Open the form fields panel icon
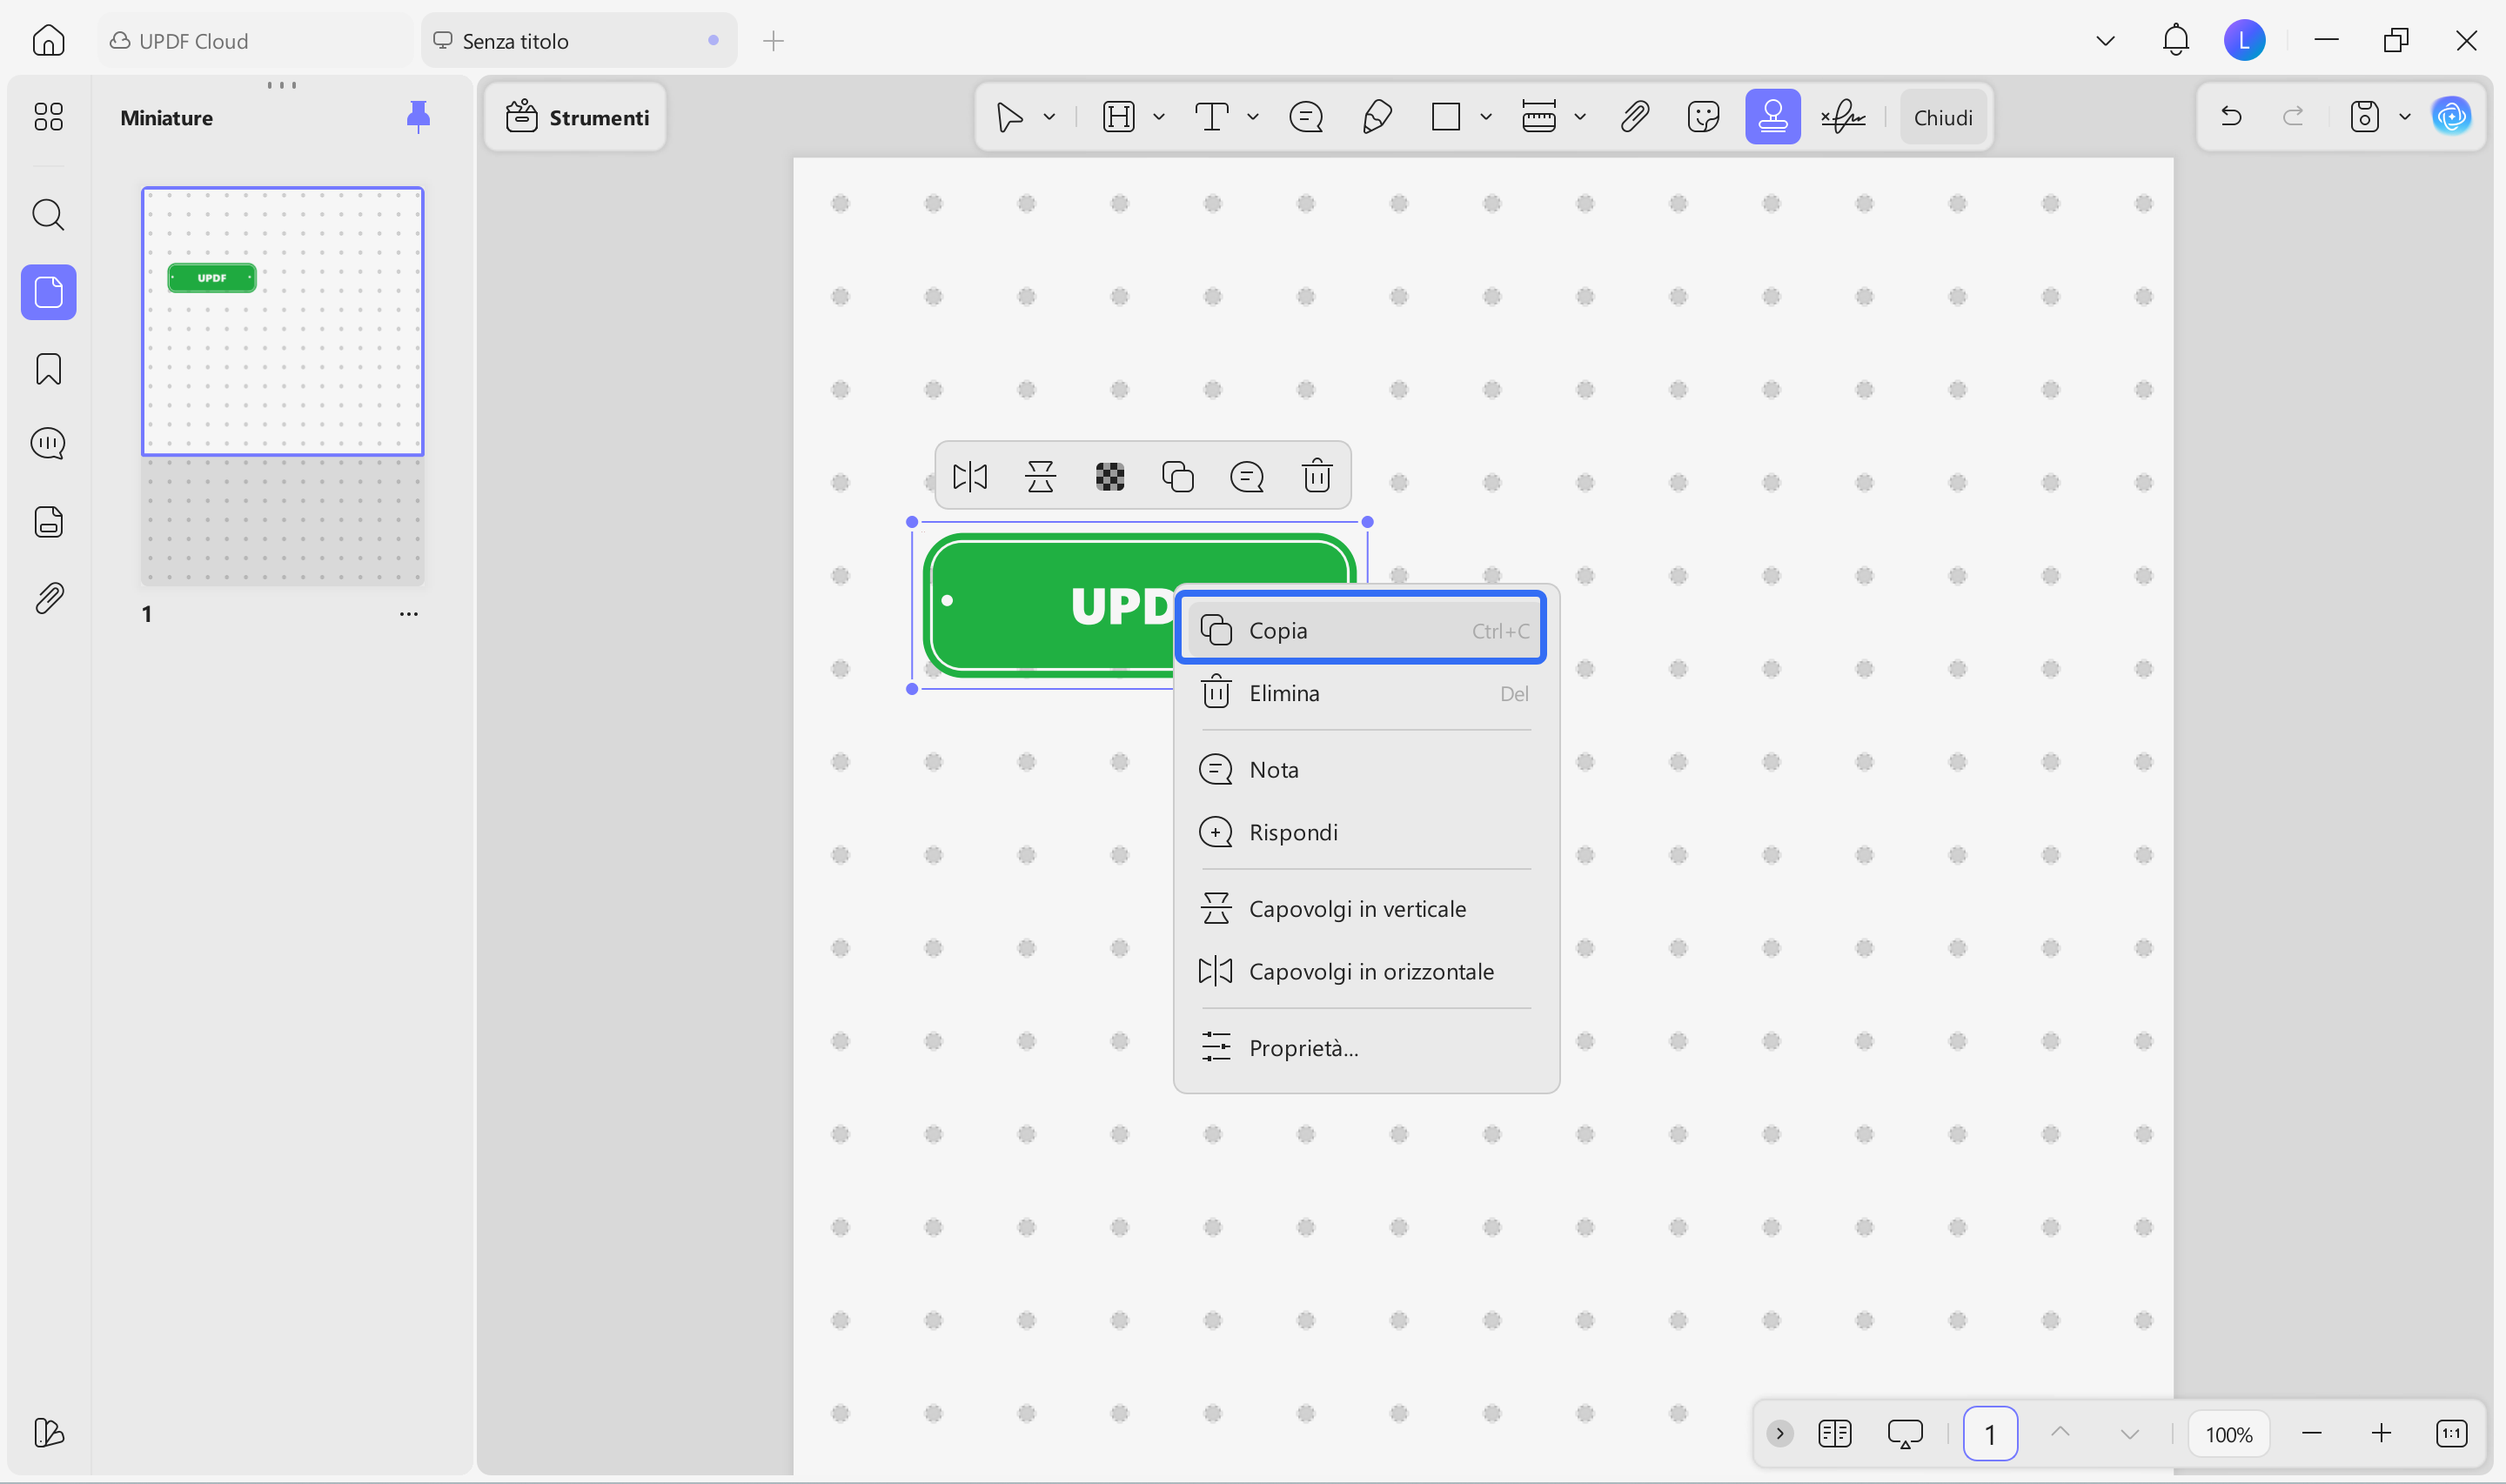 [48, 522]
